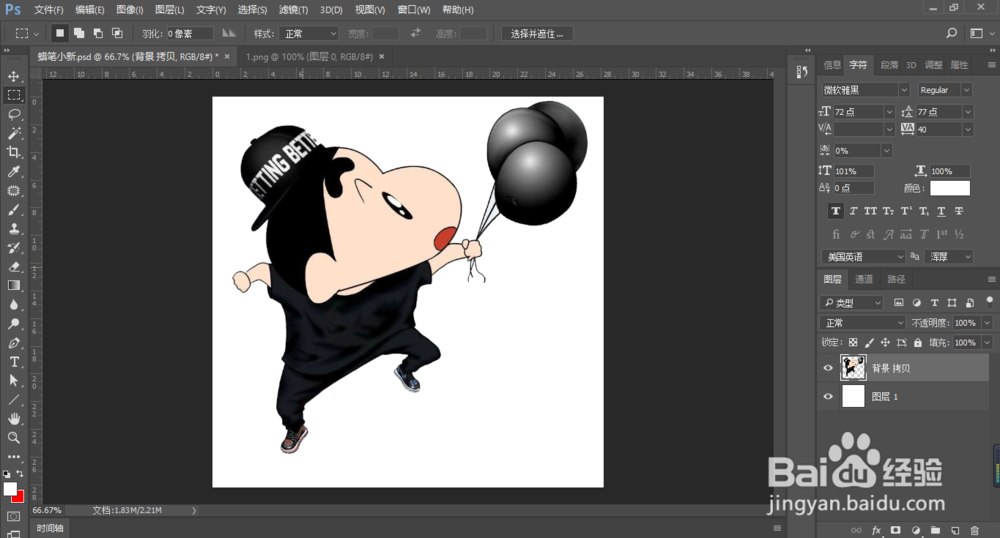Toggle faux italic in Character panel
Screen dimensions: 1000x538
coord(853,211)
